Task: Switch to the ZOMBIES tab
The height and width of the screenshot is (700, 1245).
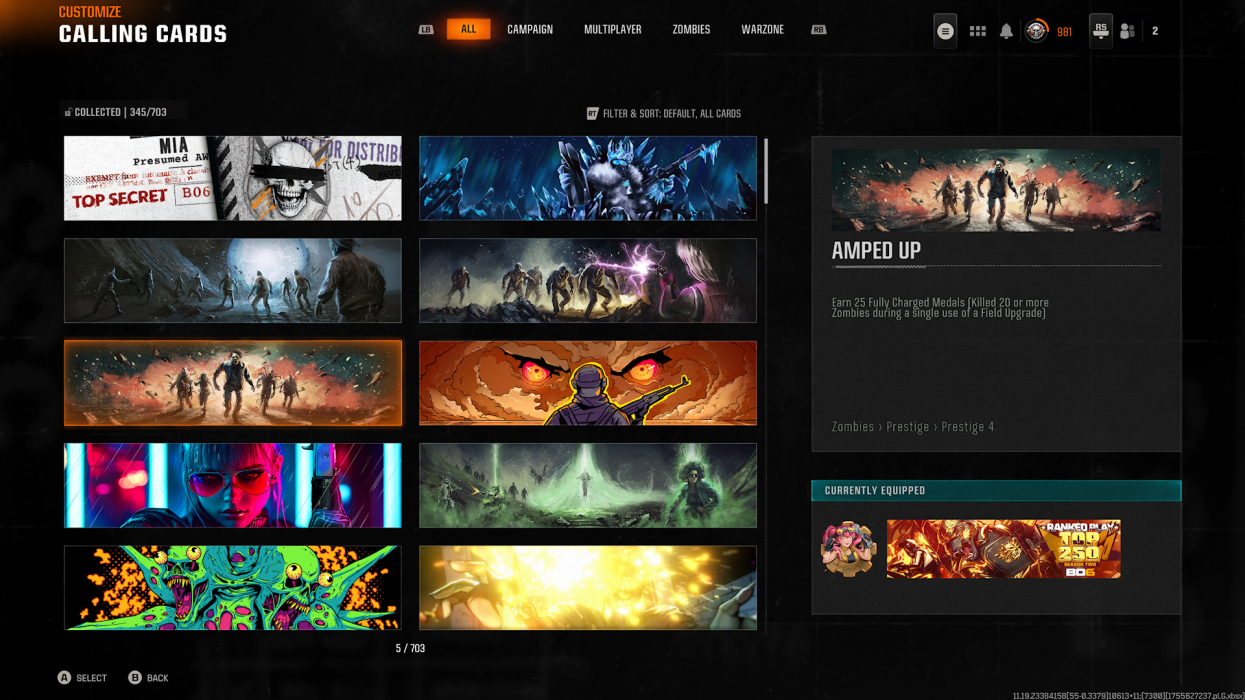Action: click(691, 30)
